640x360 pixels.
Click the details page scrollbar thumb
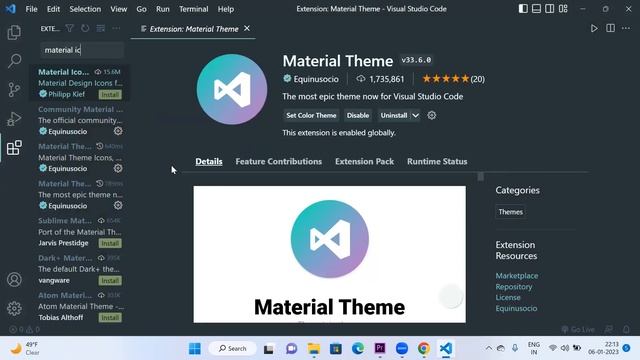[x=480, y=176]
